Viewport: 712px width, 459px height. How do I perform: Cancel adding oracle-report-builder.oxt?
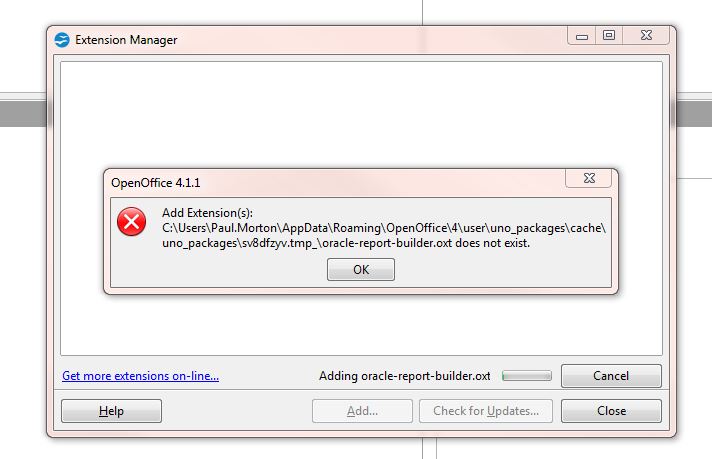(611, 376)
